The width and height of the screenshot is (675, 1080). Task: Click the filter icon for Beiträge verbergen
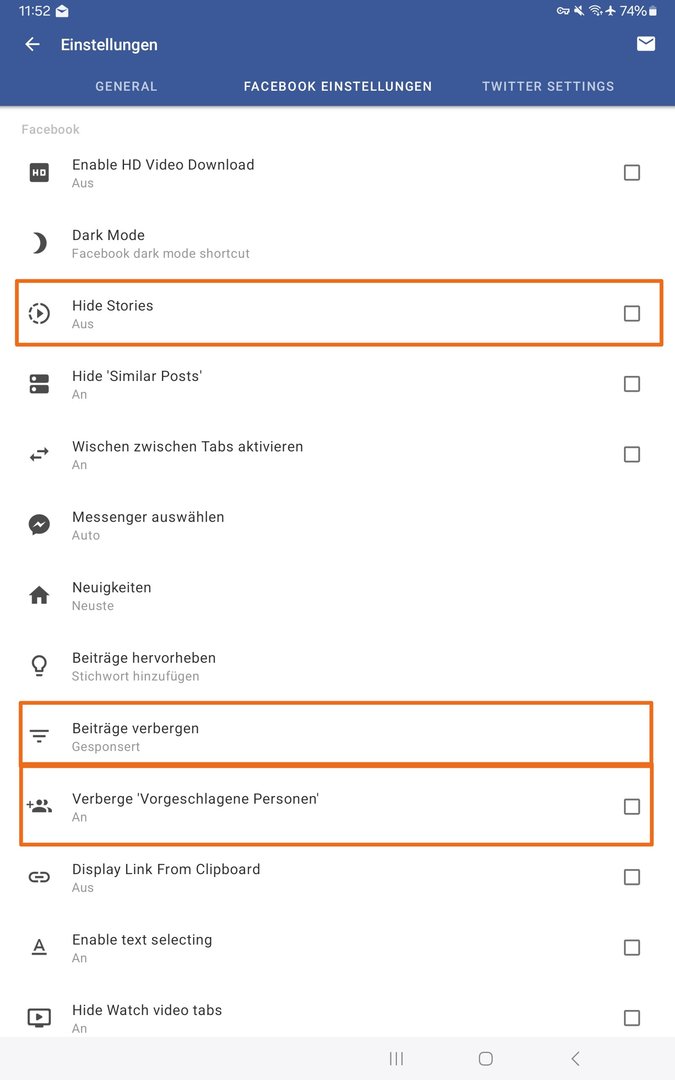click(x=39, y=736)
